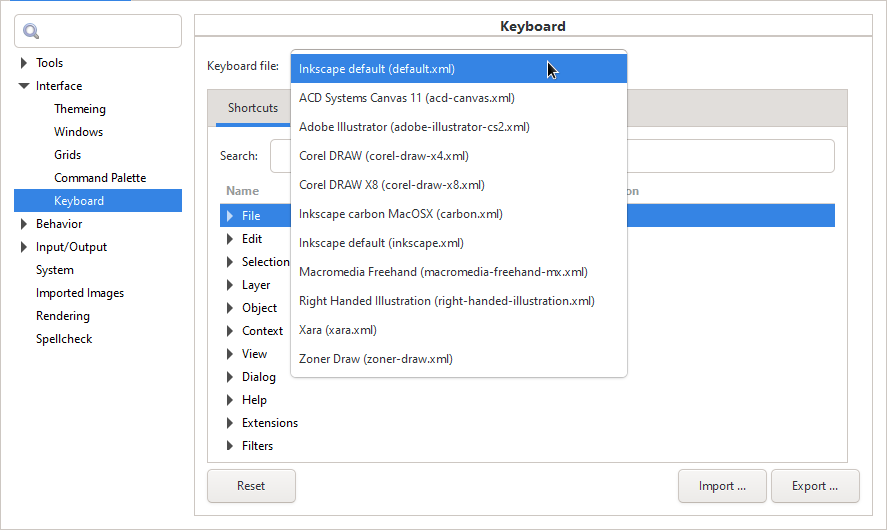Image resolution: width=887 pixels, height=530 pixels.
Task: Collapse the Interface category
Action: (24, 86)
